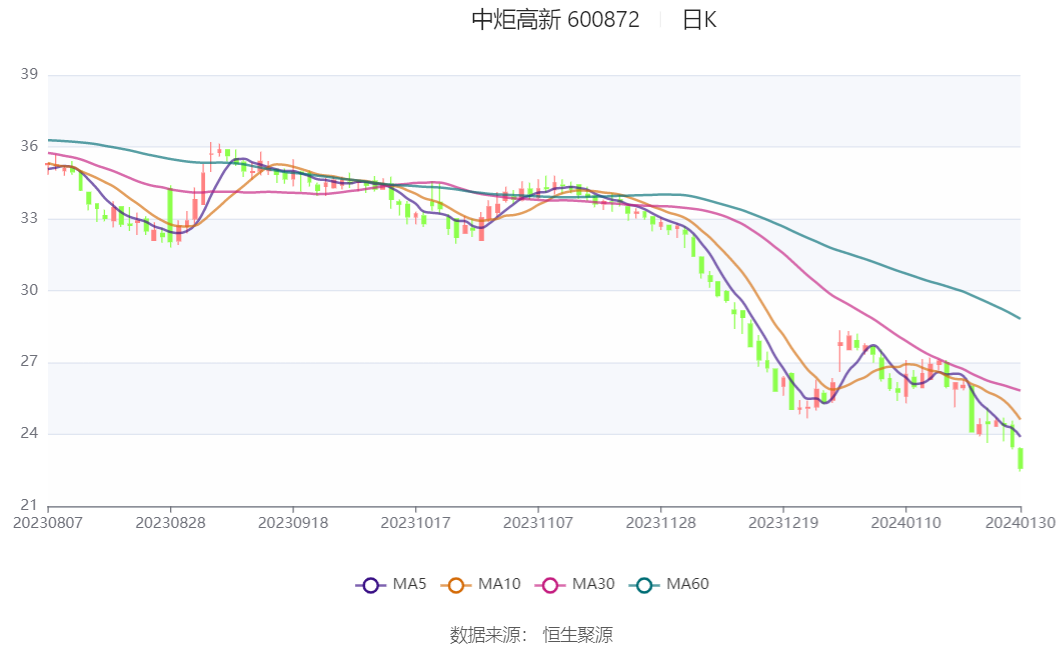Screen dimensions: 1062x646
Task: Click the 日K label in the title
Action: click(699, 20)
